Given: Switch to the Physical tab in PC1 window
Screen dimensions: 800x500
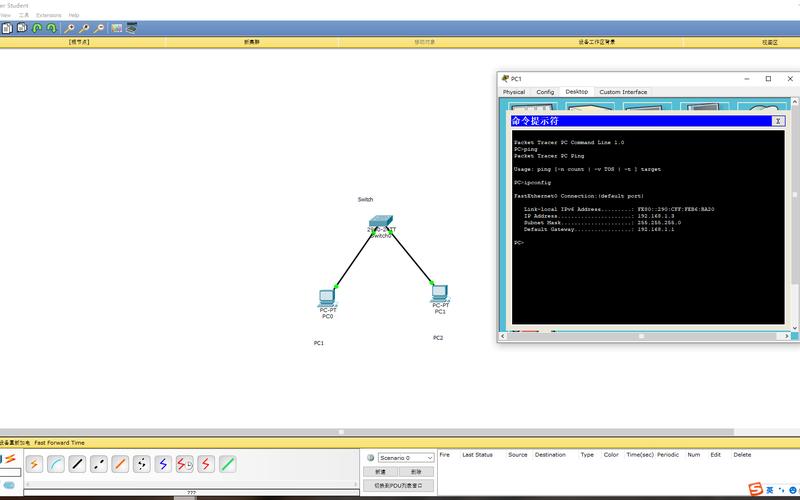Looking at the screenshot, I should click(x=514, y=92).
